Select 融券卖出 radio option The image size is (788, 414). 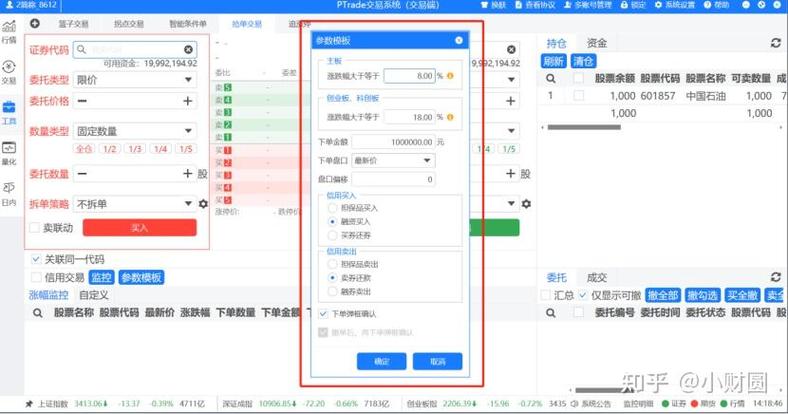(x=332, y=291)
